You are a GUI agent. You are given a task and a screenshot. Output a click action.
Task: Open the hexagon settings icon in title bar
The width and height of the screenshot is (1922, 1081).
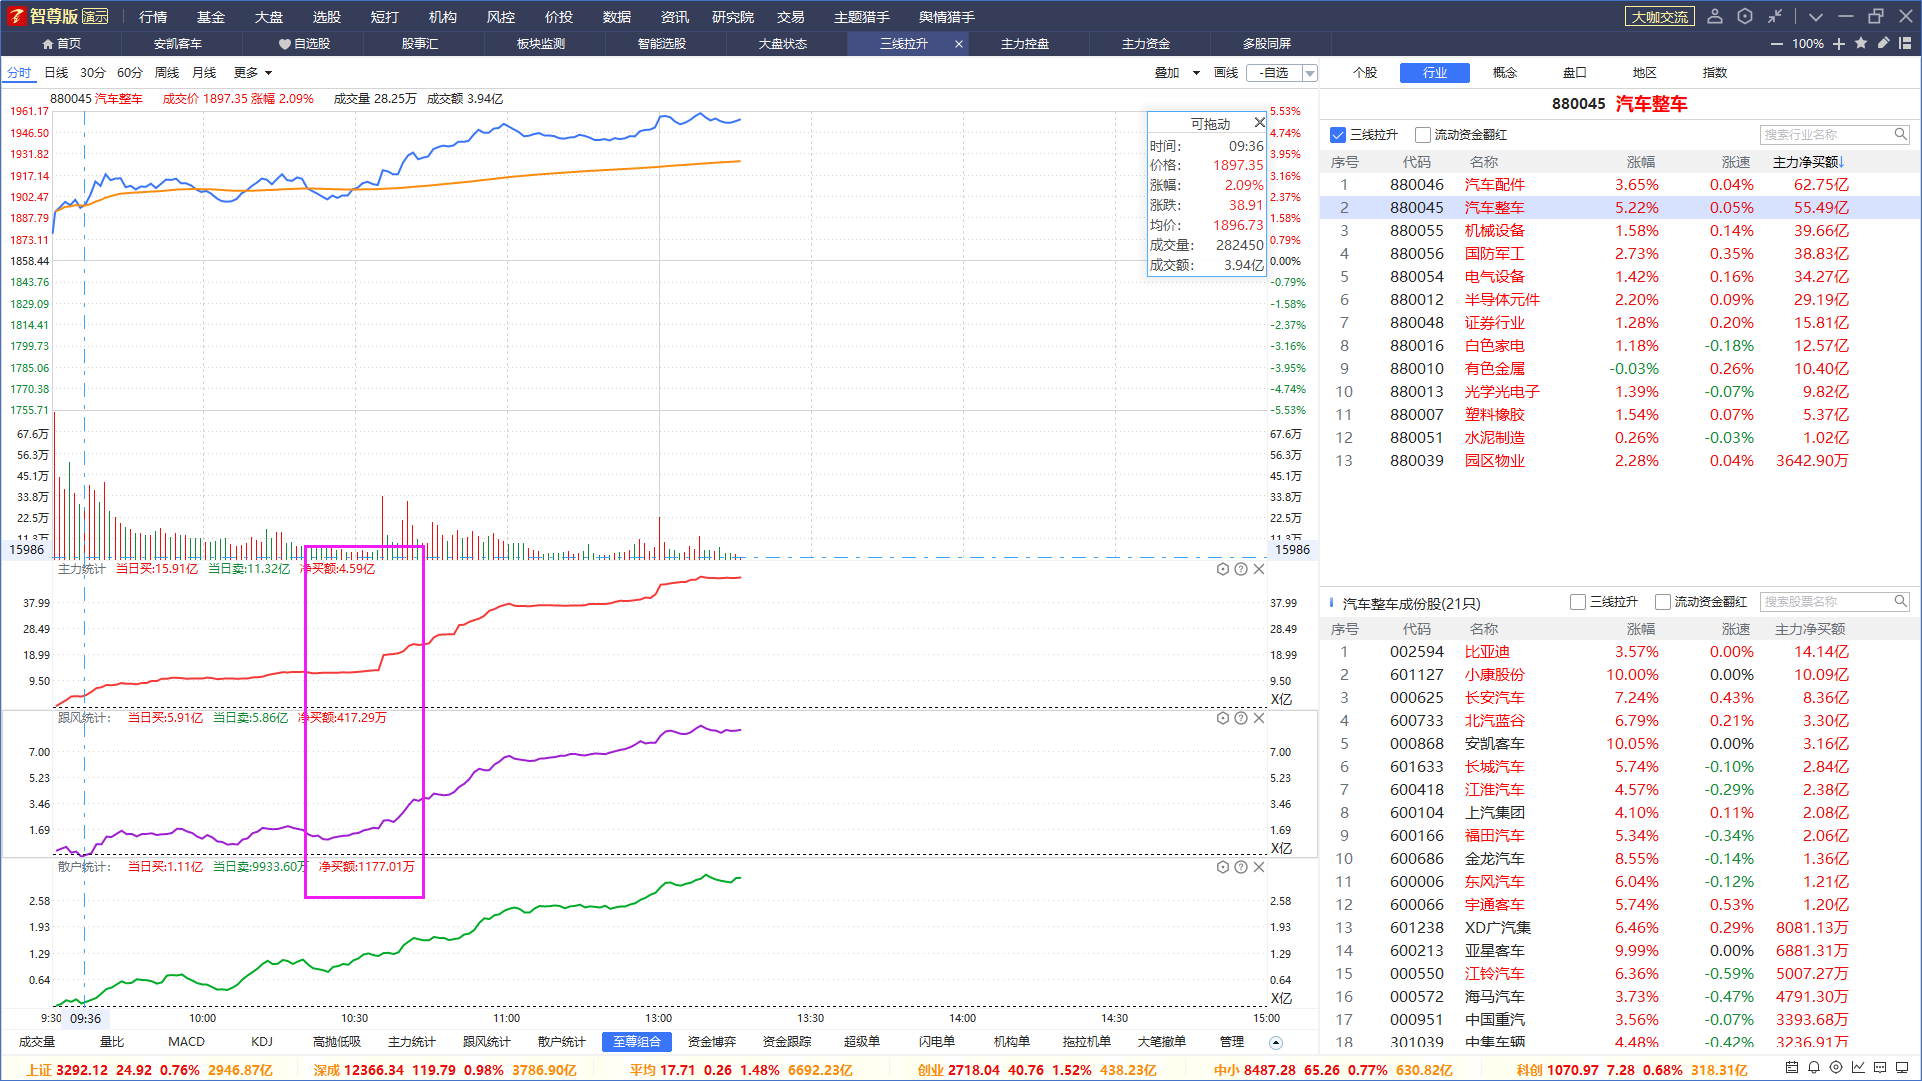point(1745,16)
